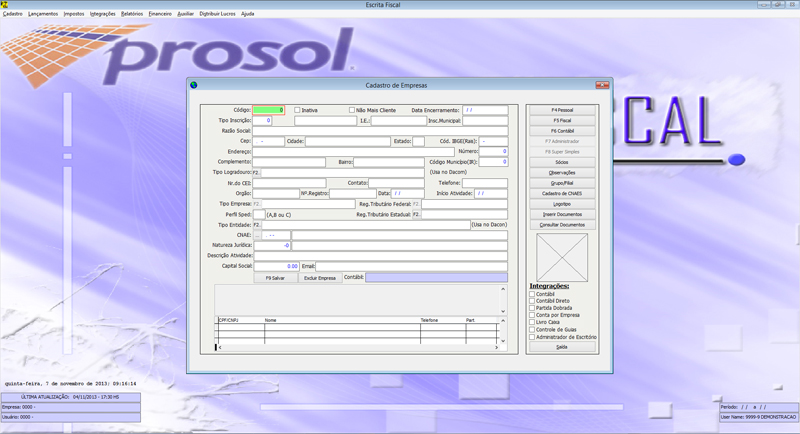800x434 pixels.
Task: Open the Impostos menu
Action: click(x=74, y=14)
